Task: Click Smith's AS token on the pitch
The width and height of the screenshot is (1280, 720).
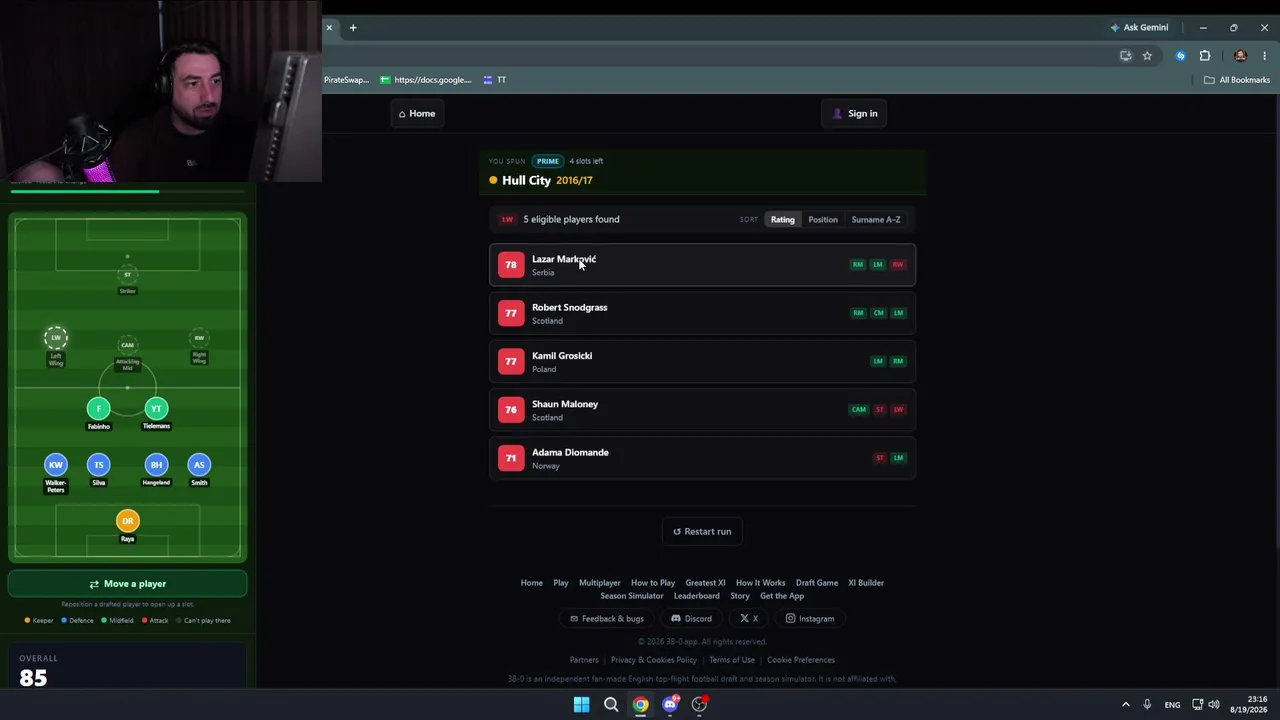Action: [199, 464]
